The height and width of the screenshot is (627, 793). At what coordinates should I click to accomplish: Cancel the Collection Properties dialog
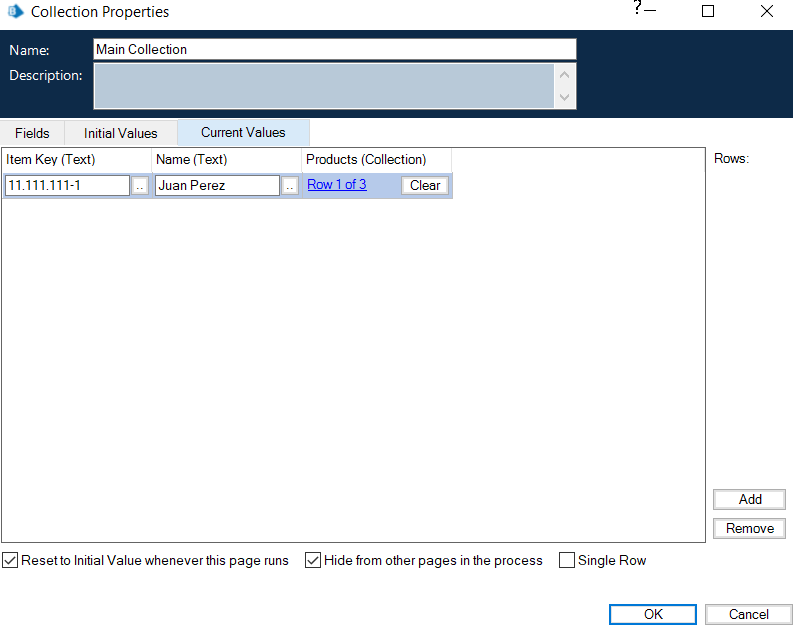(748, 614)
